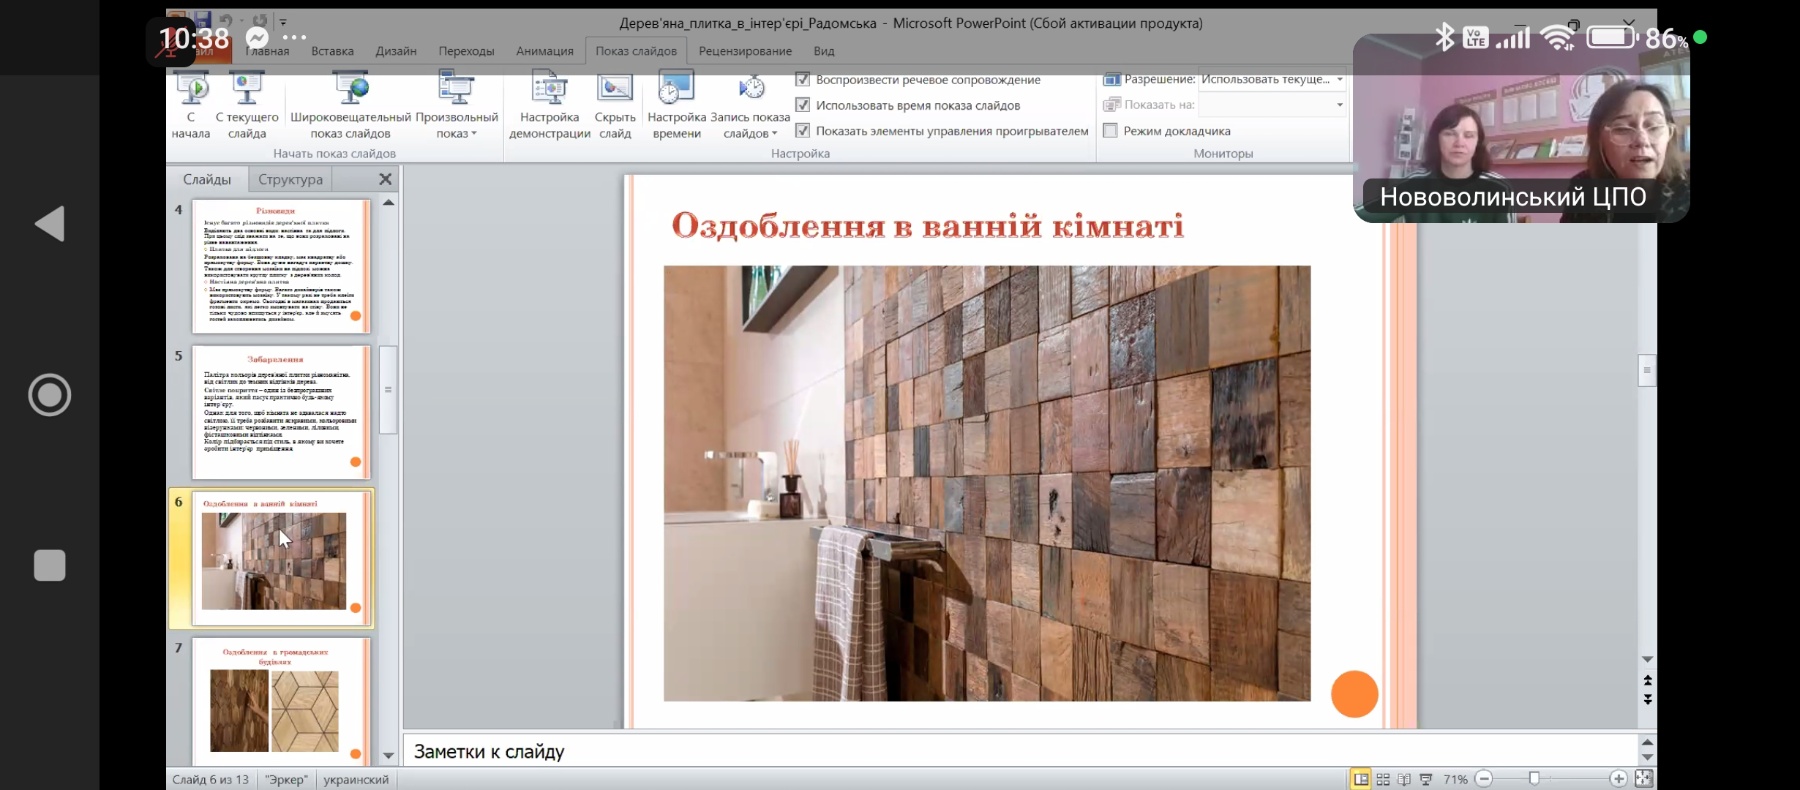
Task: Enable presenter view checkbox
Action: [1110, 131]
